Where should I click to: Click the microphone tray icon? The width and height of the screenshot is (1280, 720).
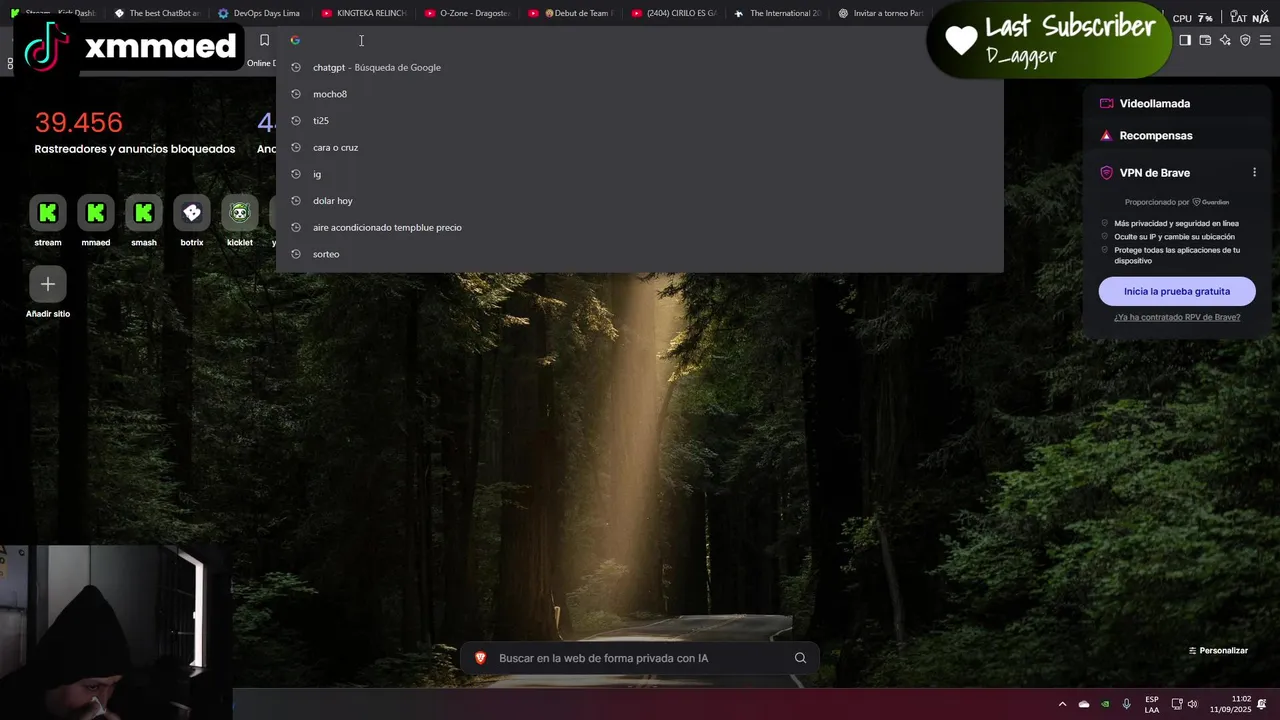[x=1127, y=704]
